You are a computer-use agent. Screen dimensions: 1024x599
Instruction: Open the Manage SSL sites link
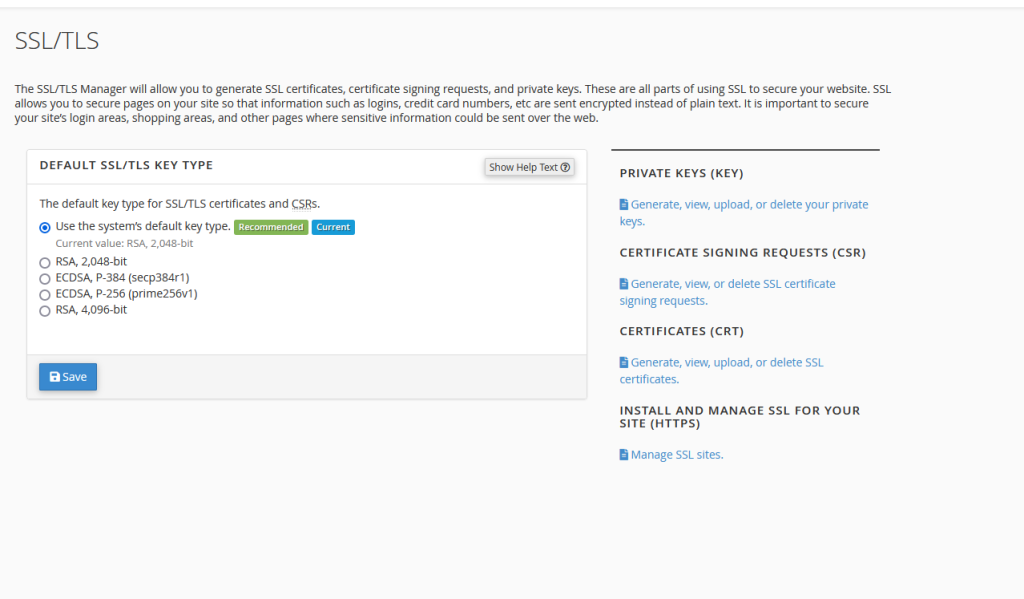[x=676, y=455]
